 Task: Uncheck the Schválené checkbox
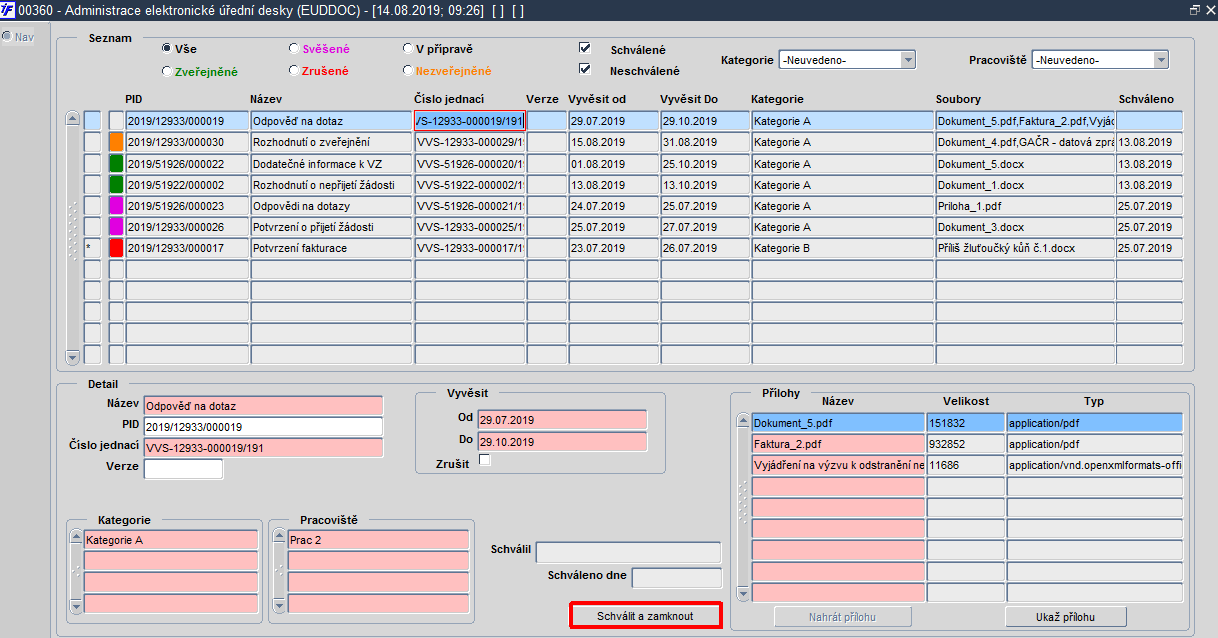[x=585, y=48]
